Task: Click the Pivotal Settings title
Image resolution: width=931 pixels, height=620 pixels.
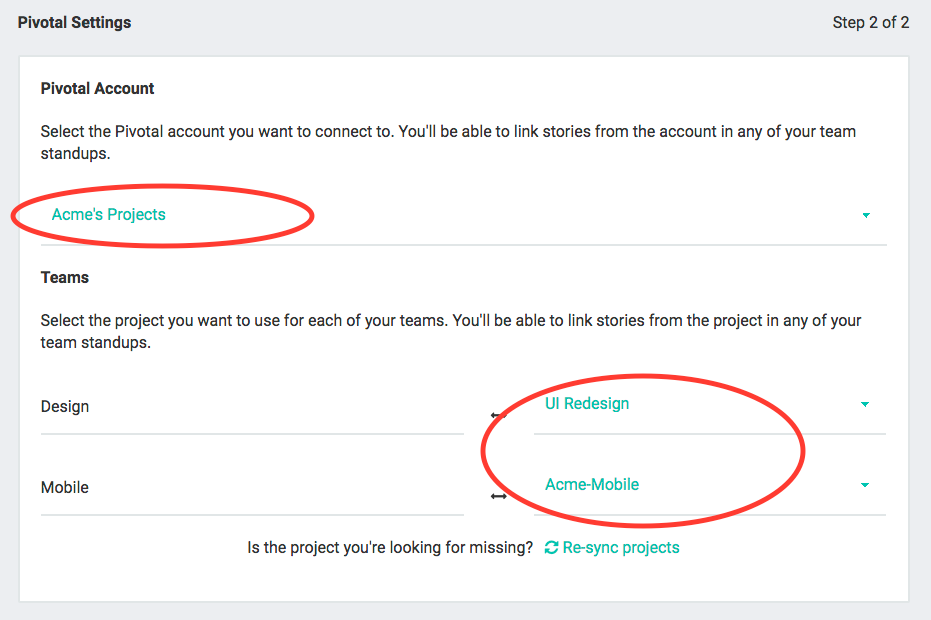Action: point(74,23)
